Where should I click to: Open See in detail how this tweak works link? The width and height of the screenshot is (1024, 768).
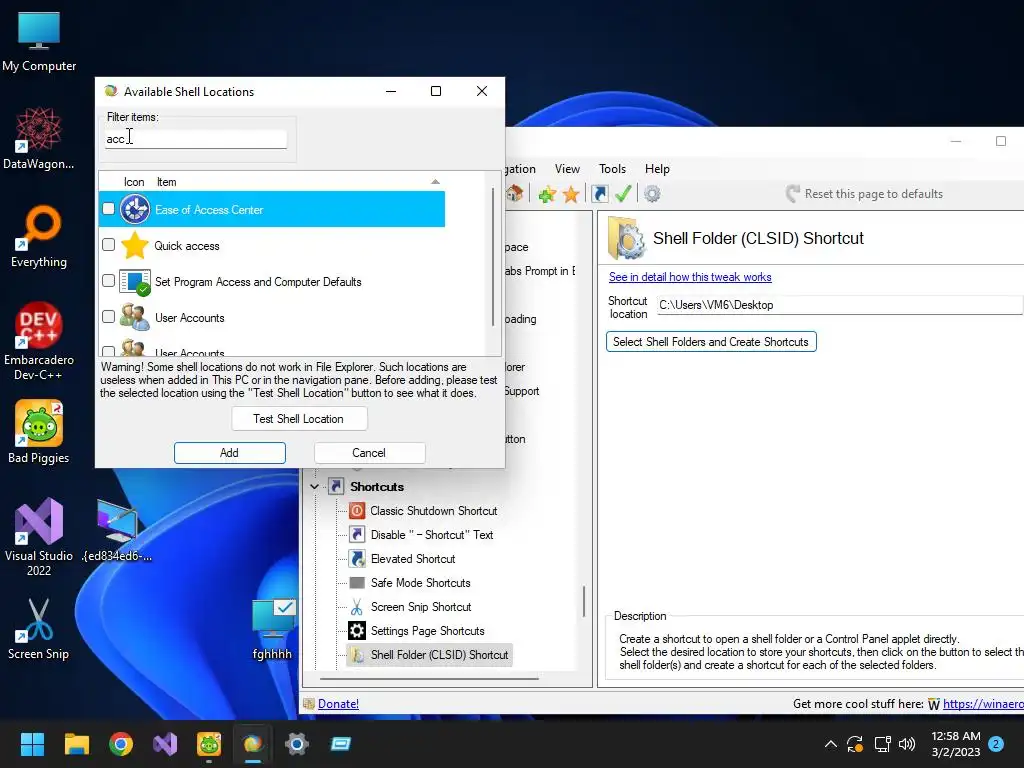tap(690, 277)
